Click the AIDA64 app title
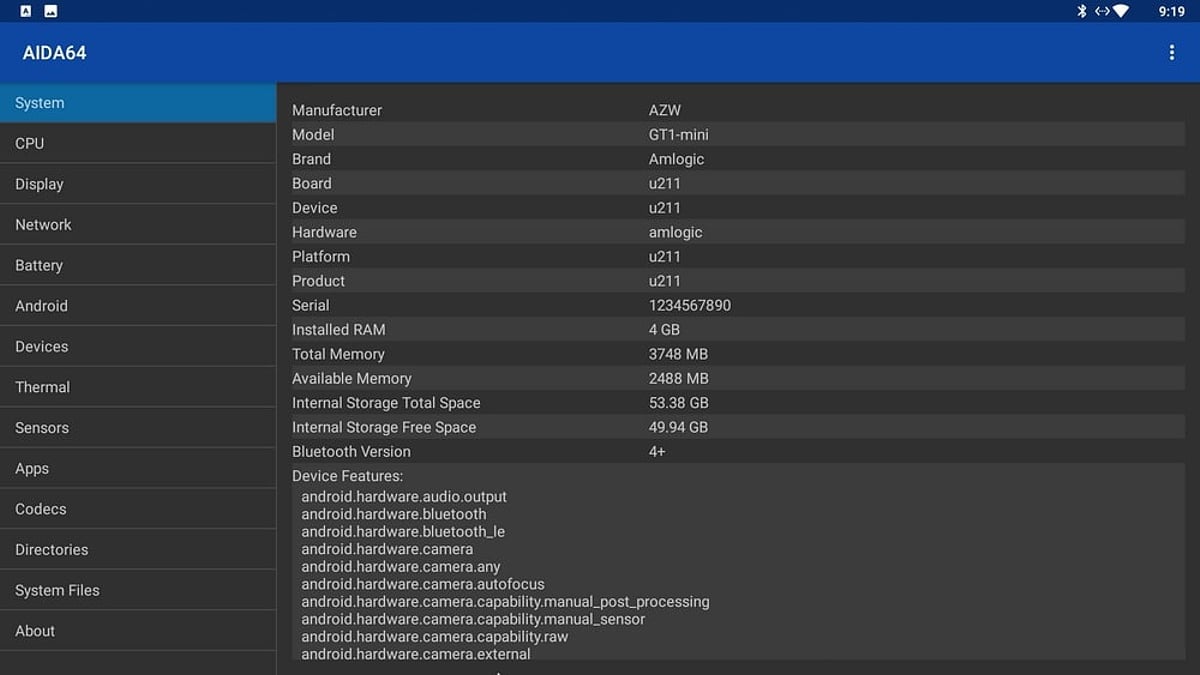1200x675 pixels. click(55, 53)
